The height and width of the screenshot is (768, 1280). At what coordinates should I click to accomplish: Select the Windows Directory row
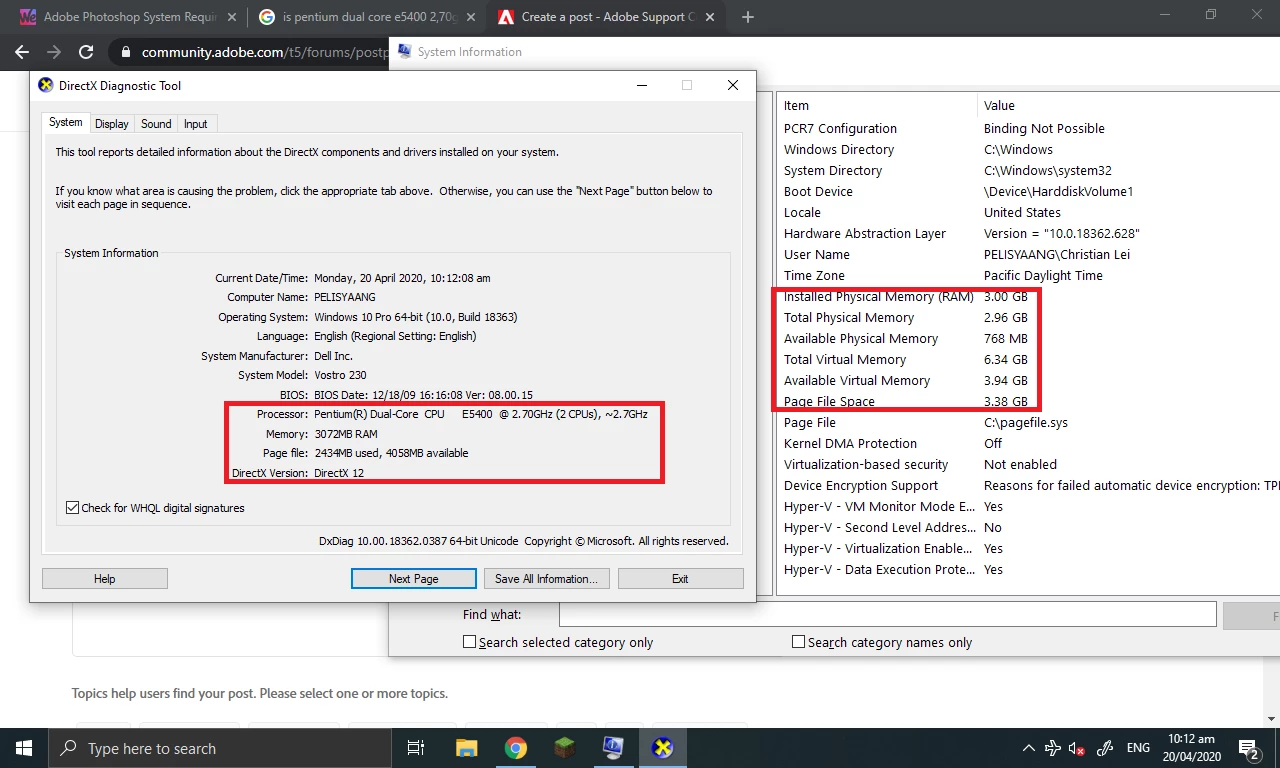1029,149
